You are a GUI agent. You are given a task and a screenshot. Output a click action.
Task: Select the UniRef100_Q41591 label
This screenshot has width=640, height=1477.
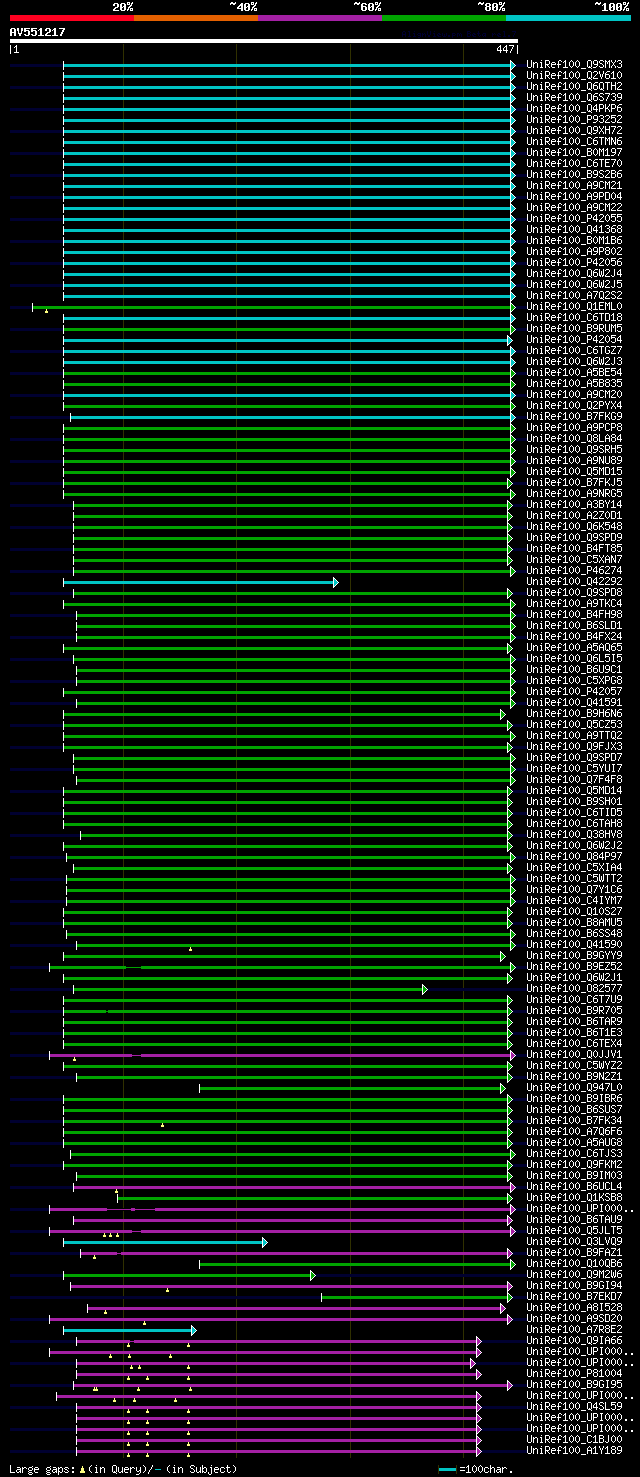tap(574, 702)
